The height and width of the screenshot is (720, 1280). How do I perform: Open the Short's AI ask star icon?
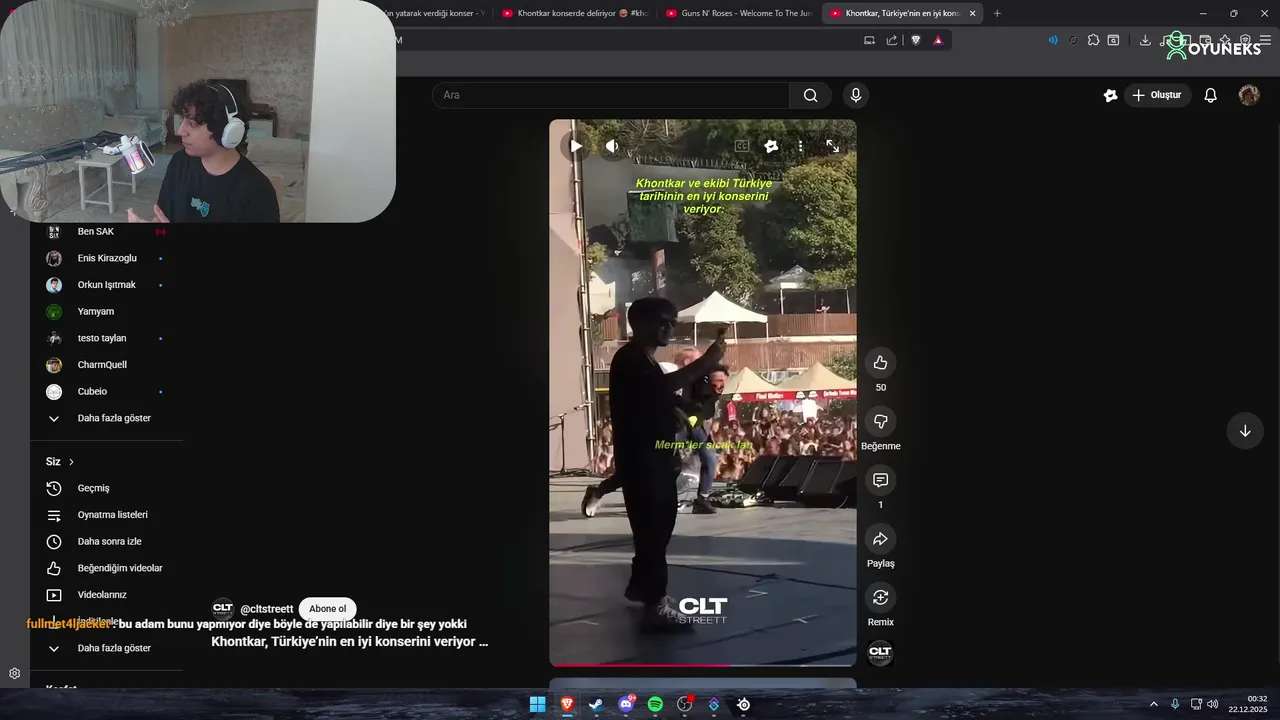pos(771,146)
